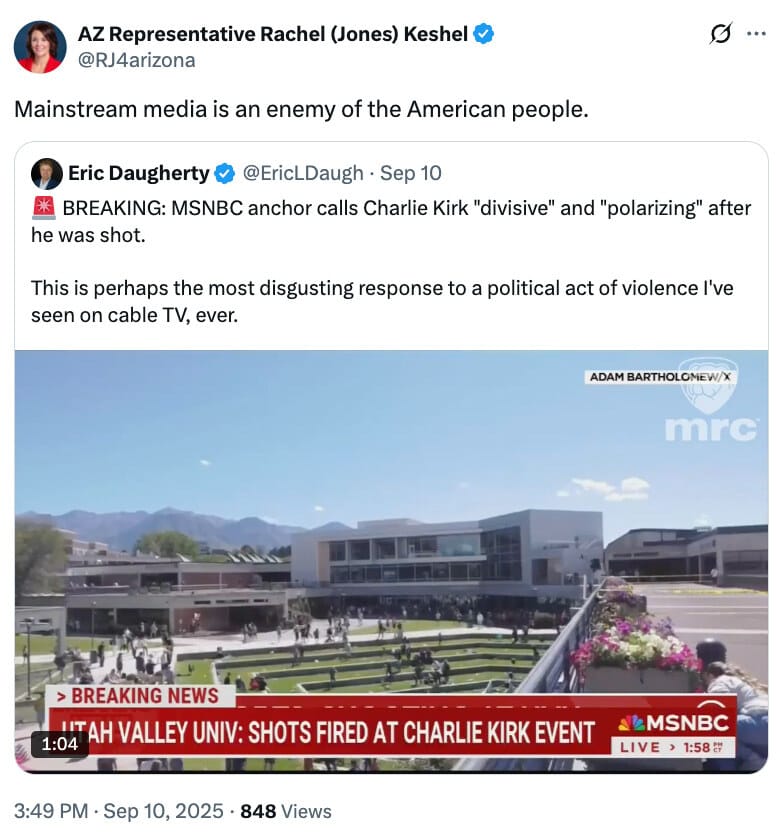The height and width of the screenshot is (834, 782).
Task: Click the main tweet text about mainstream media
Action: click(301, 110)
